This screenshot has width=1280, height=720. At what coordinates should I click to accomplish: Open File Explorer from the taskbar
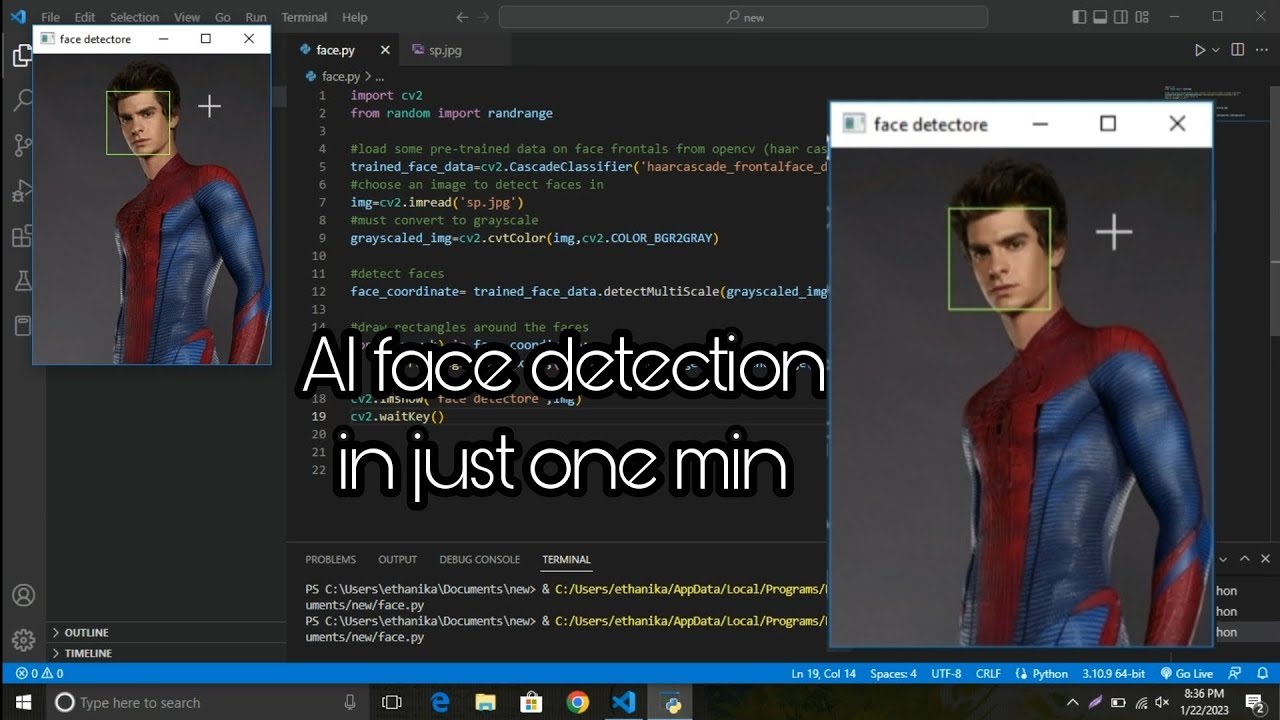pyautogui.click(x=486, y=703)
